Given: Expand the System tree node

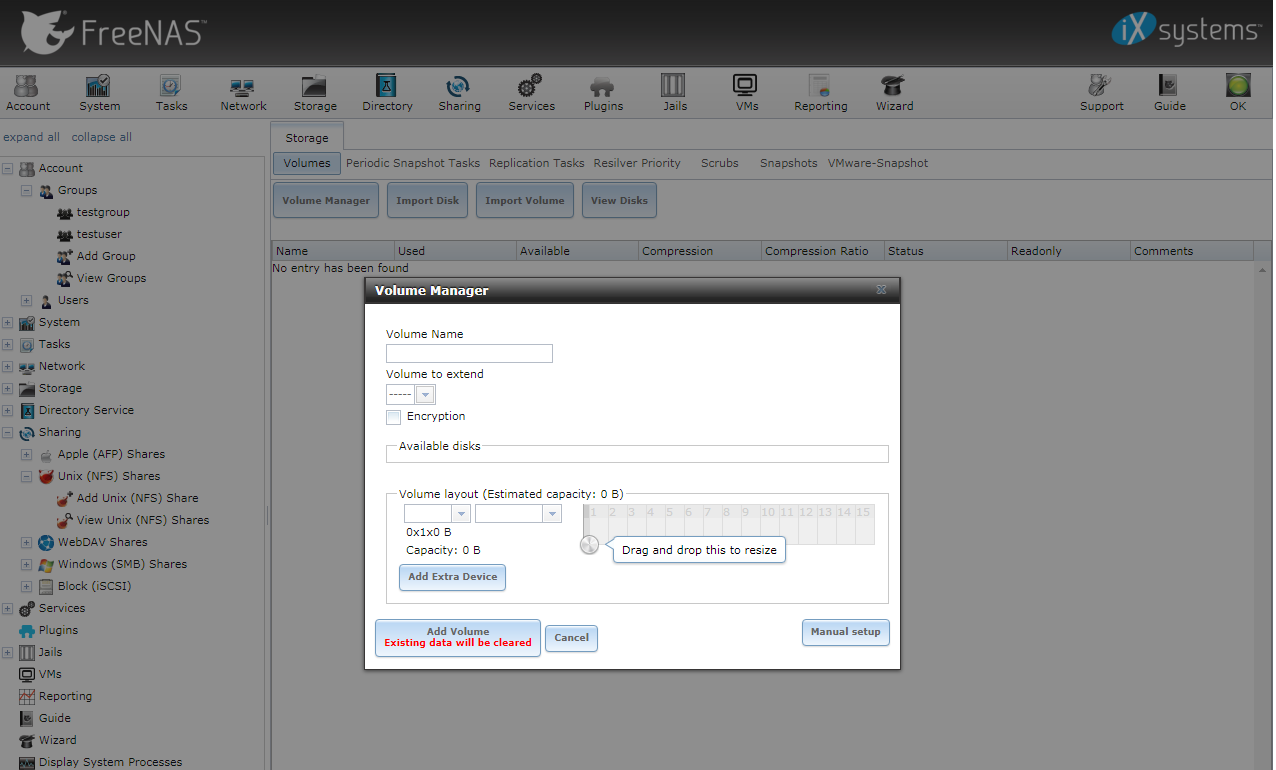Looking at the screenshot, I should pyautogui.click(x=8, y=322).
